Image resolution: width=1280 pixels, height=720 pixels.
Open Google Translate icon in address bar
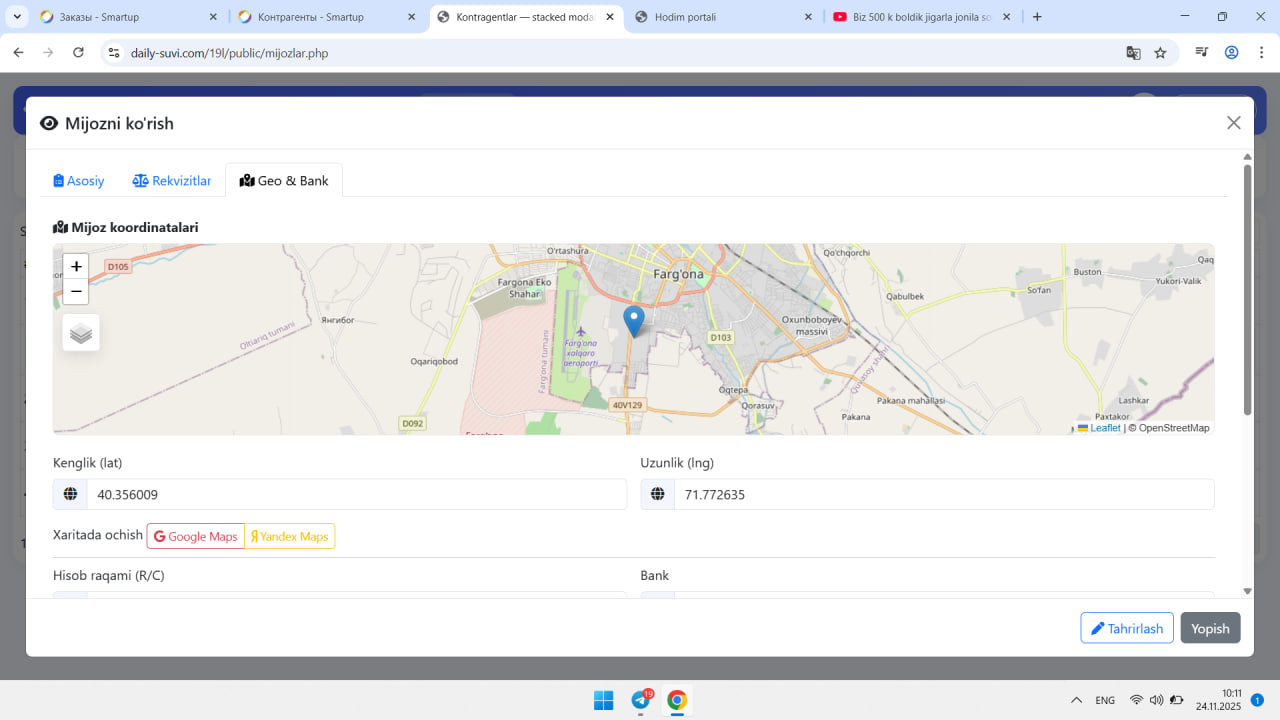[x=1133, y=53]
